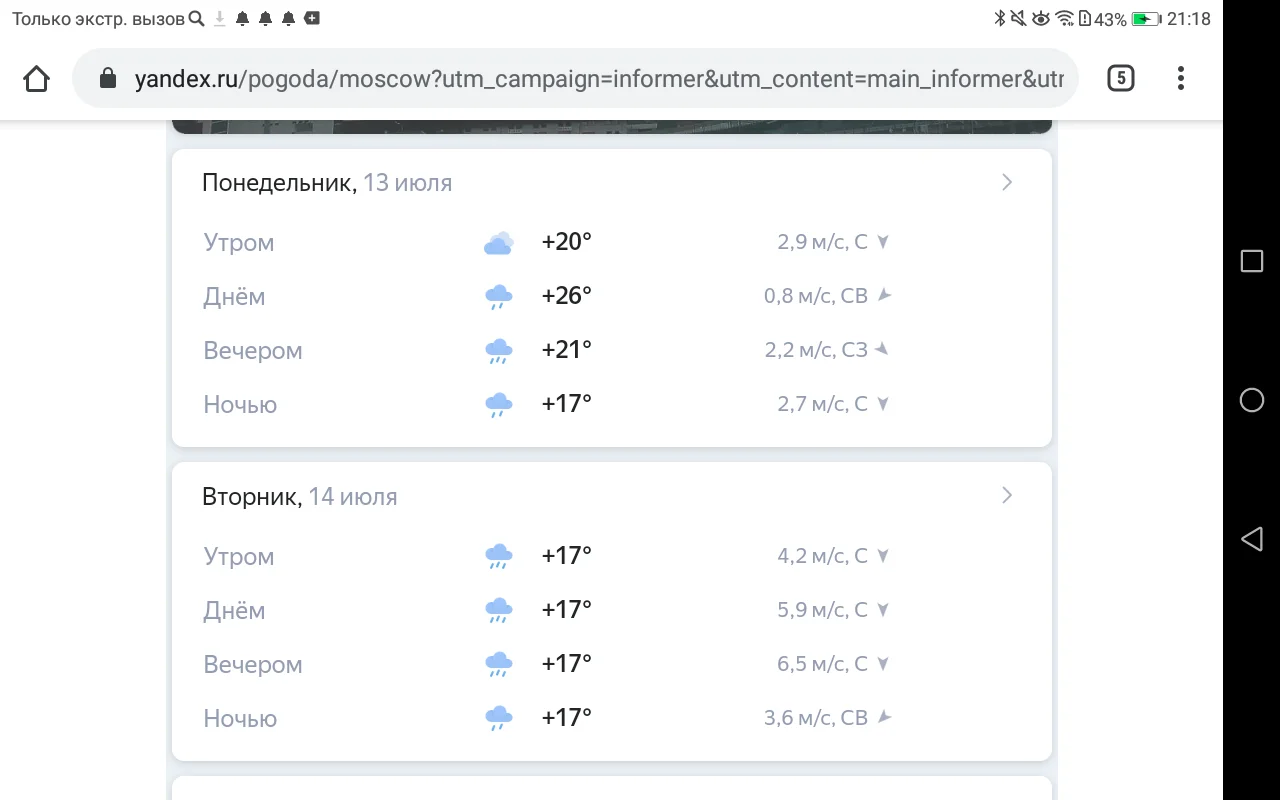Click the north wind direction arrow for Monday morning
Viewport: 1280px width, 800px height.
pyautogui.click(x=882, y=241)
